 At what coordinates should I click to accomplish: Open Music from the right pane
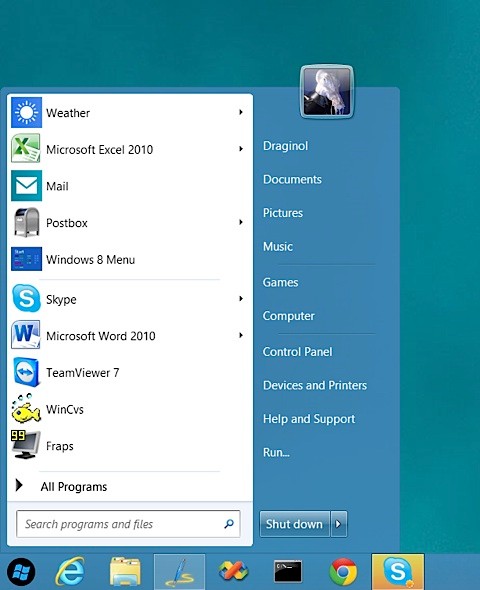(278, 247)
